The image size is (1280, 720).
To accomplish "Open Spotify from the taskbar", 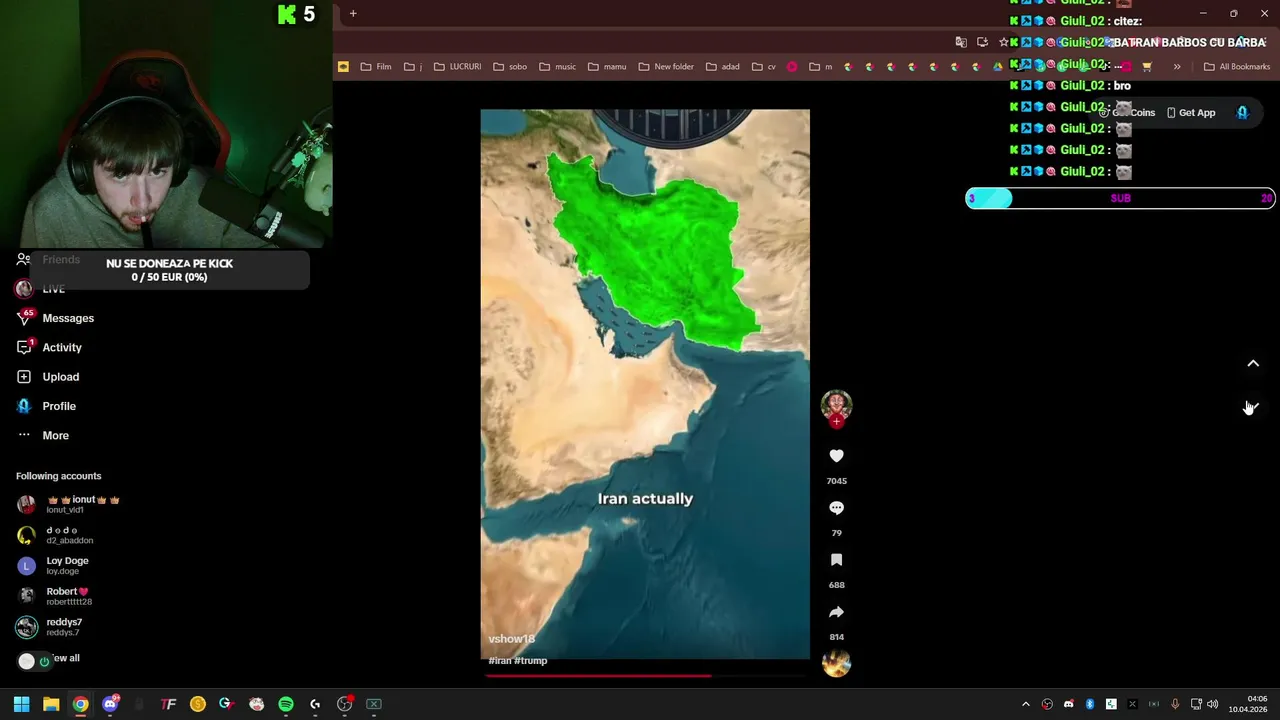I will click(x=286, y=704).
